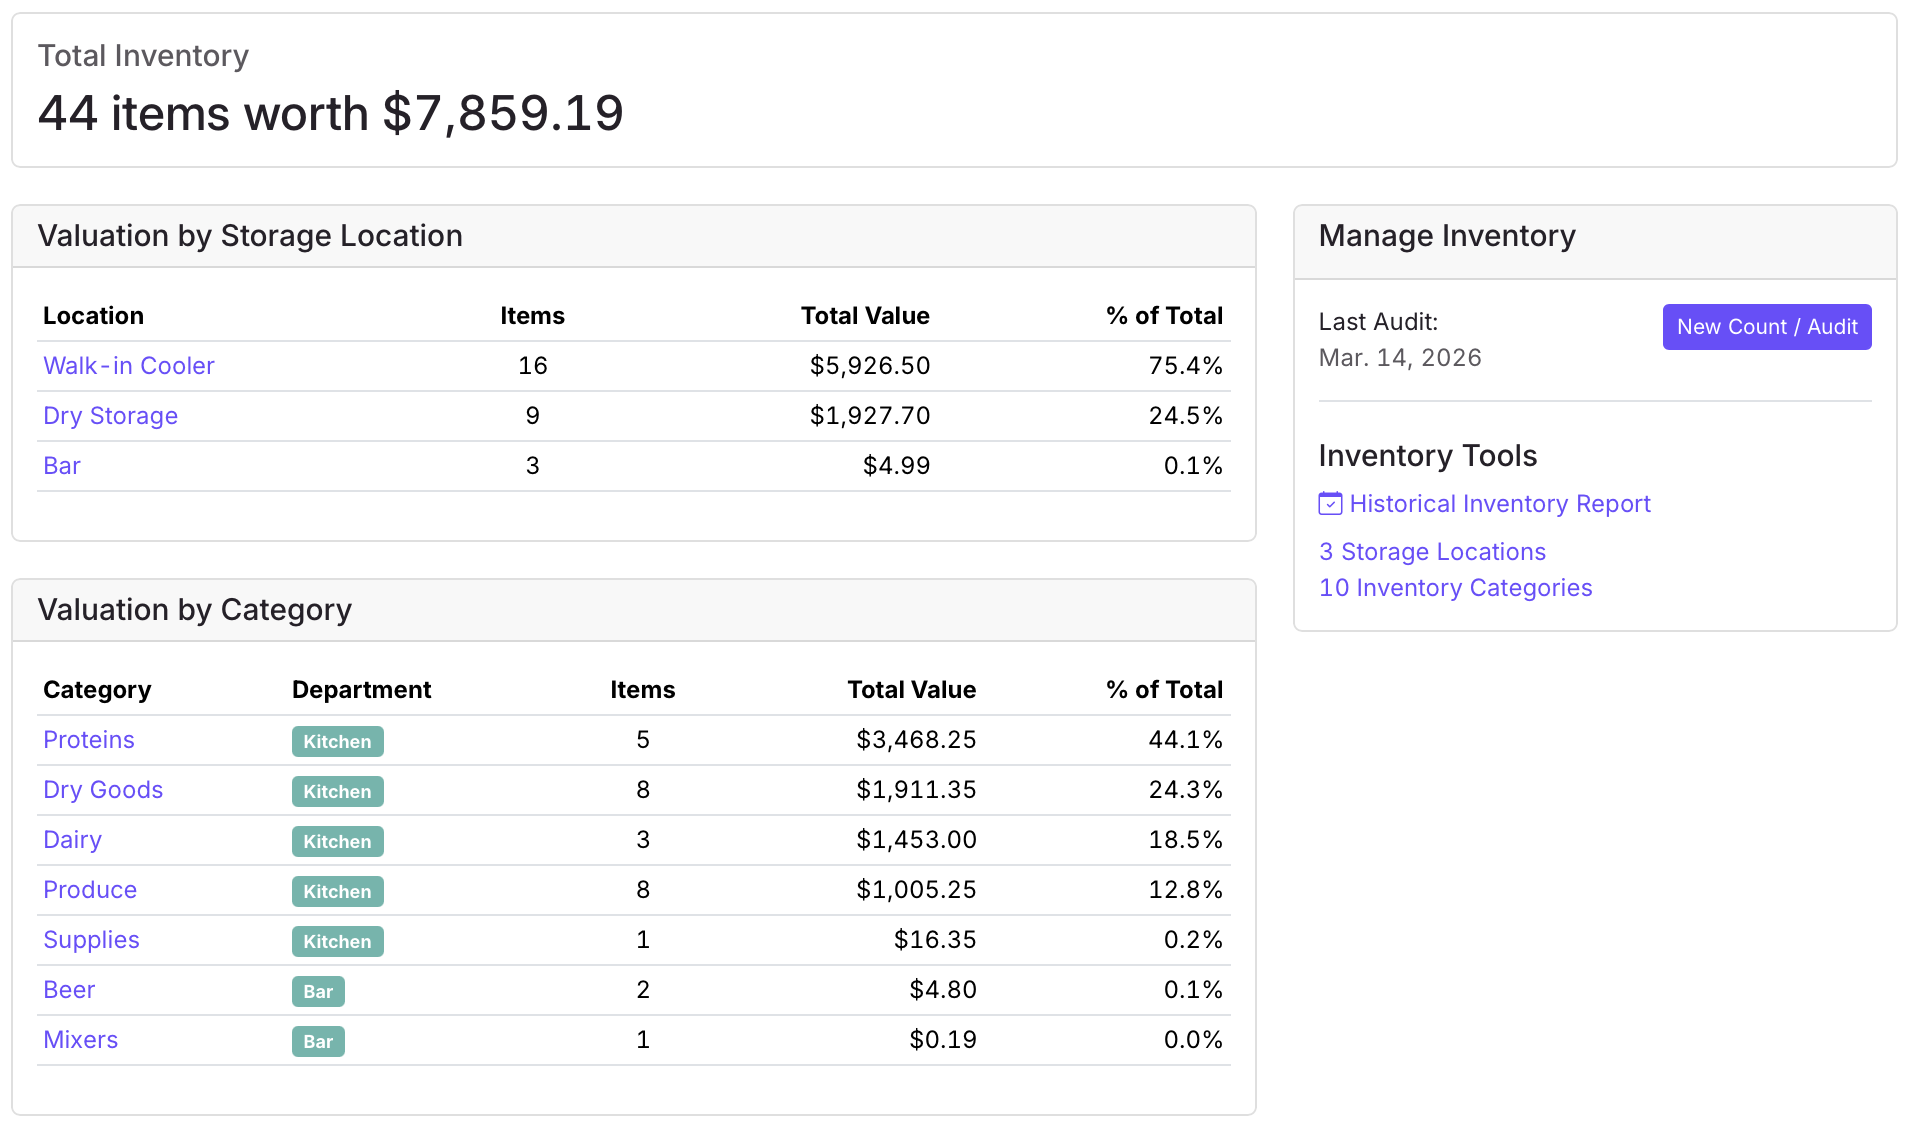The image size is (1912, 1130).
Task: Click the $16.35 Supplies value
Action: click(x=935, y=940)
